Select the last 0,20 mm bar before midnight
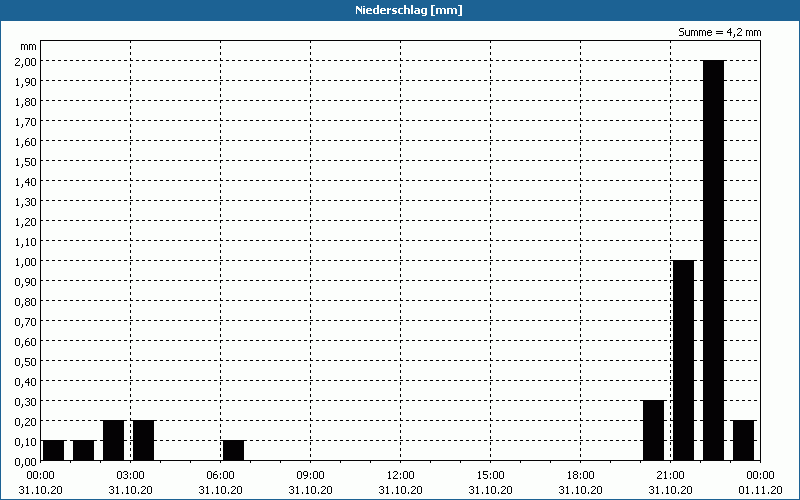Viewport: 800px width, 500px height. click(x=743, y=440)
